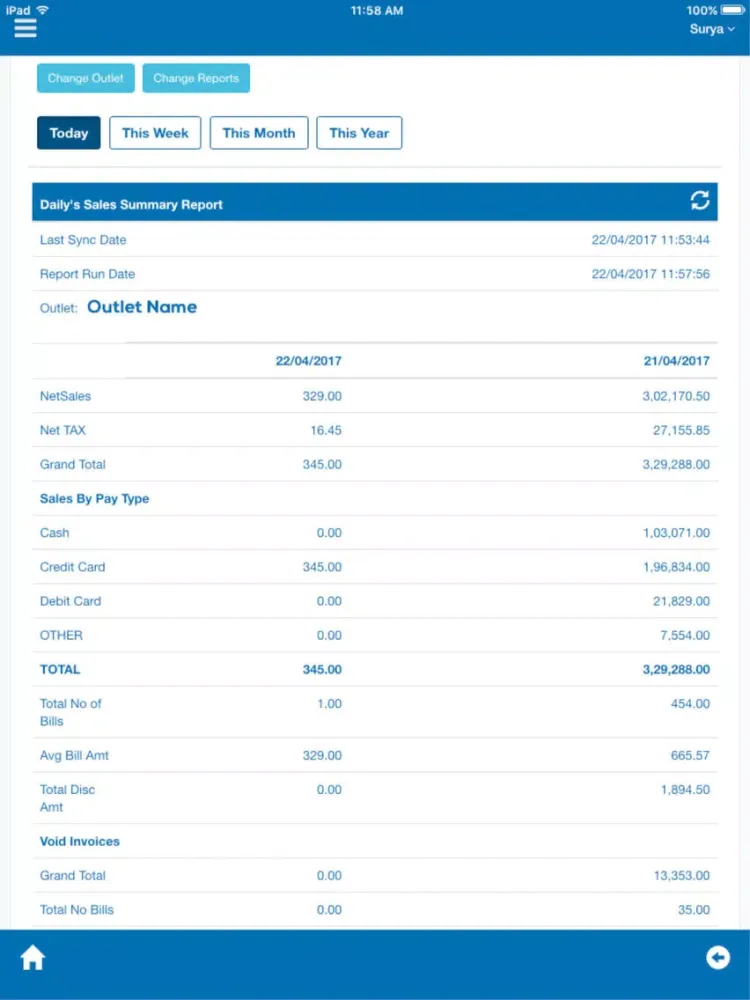
Task: Open the Surya user dropdown
Action: (712, 29)
